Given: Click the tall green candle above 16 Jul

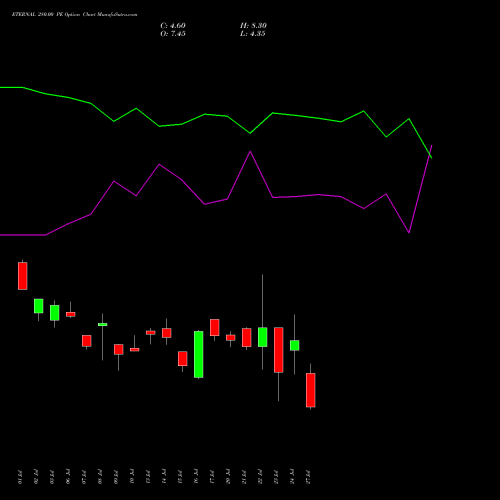Looking at the screenshot, I should pyautogui.click(x=199, y=354).
